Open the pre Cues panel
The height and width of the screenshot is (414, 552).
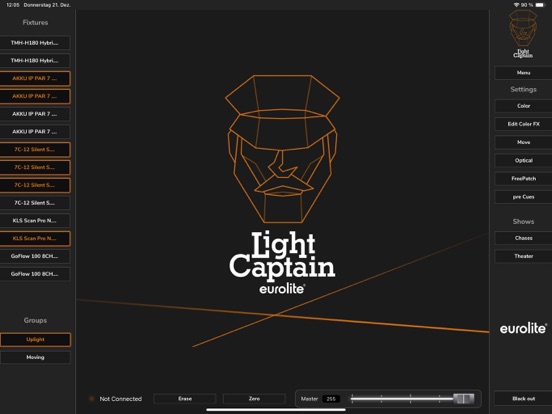(523, 197)
